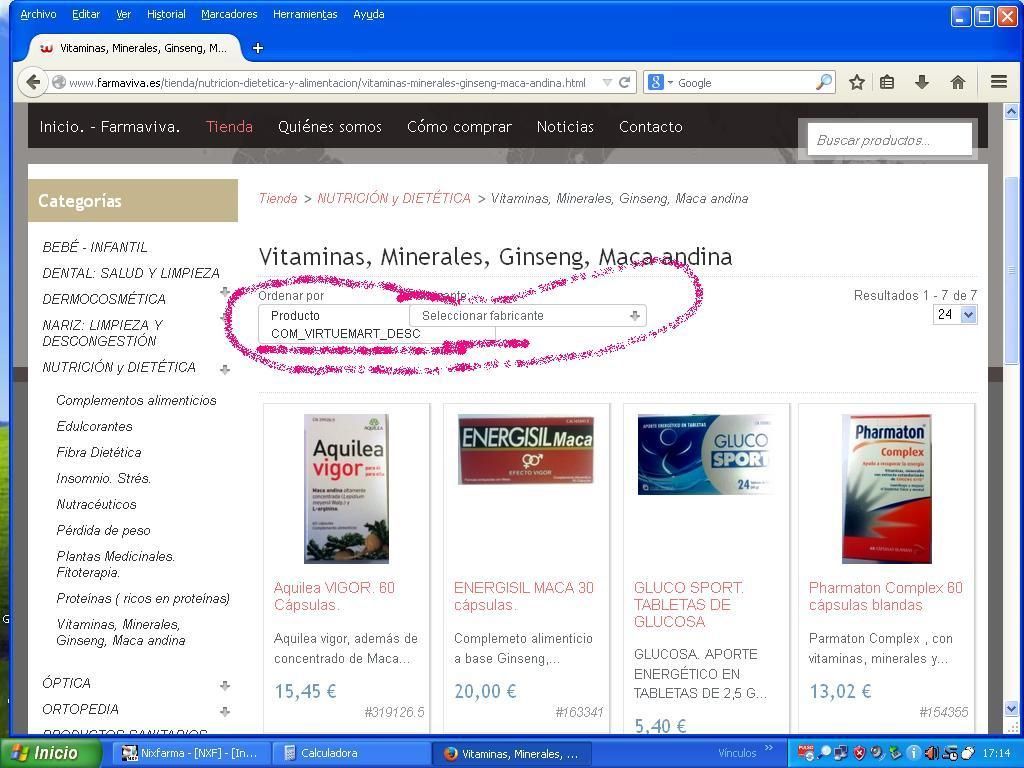This screenshot has height=768, width=1024.
Task: Open Insomnio. Strés. subcategory
Action: (x=103, y=479)
